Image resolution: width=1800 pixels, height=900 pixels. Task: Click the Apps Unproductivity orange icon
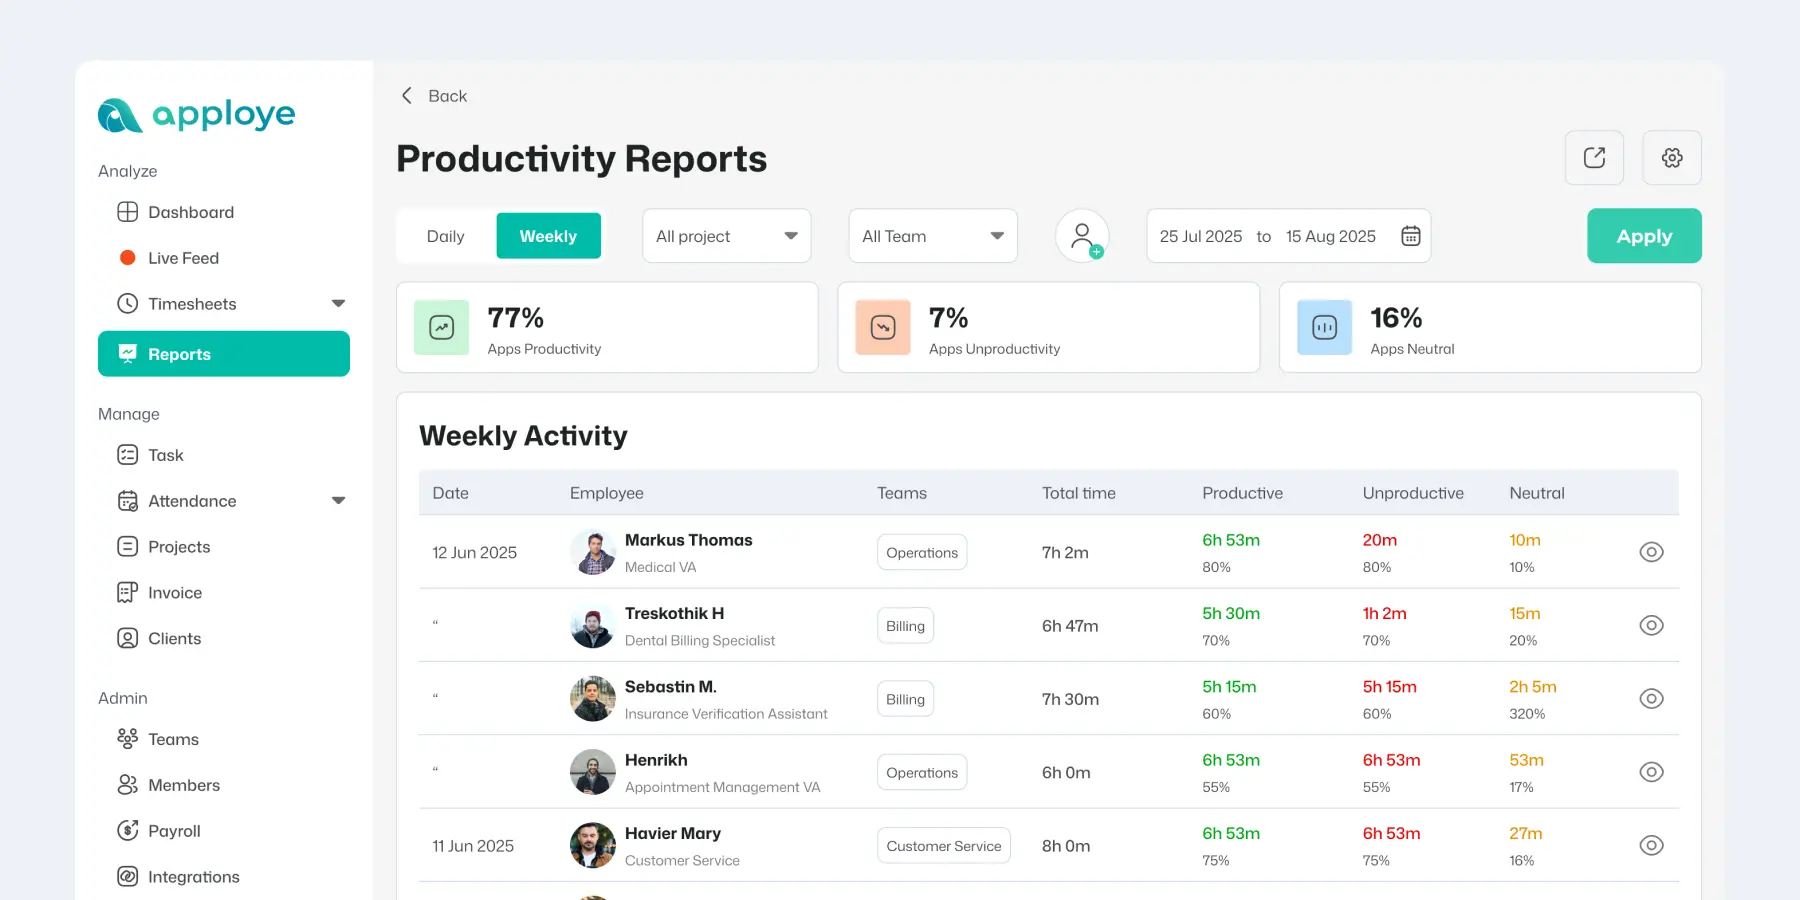click(883, 327)
